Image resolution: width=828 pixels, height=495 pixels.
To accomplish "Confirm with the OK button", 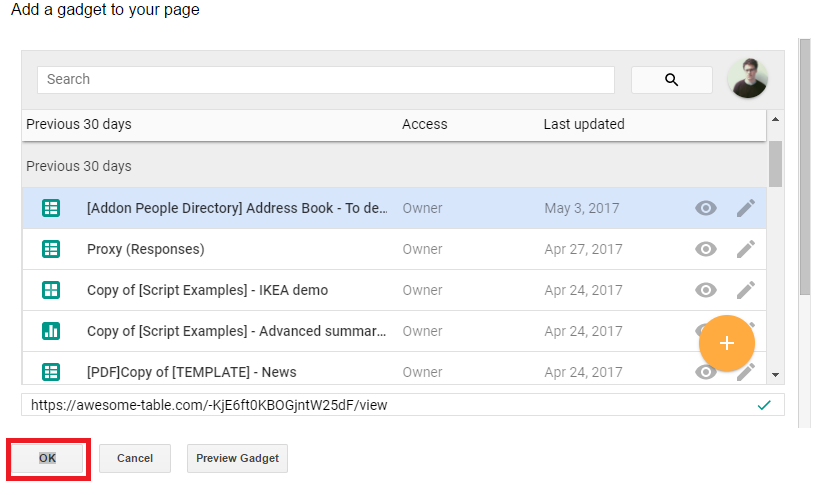I will [x=48, y=459].
